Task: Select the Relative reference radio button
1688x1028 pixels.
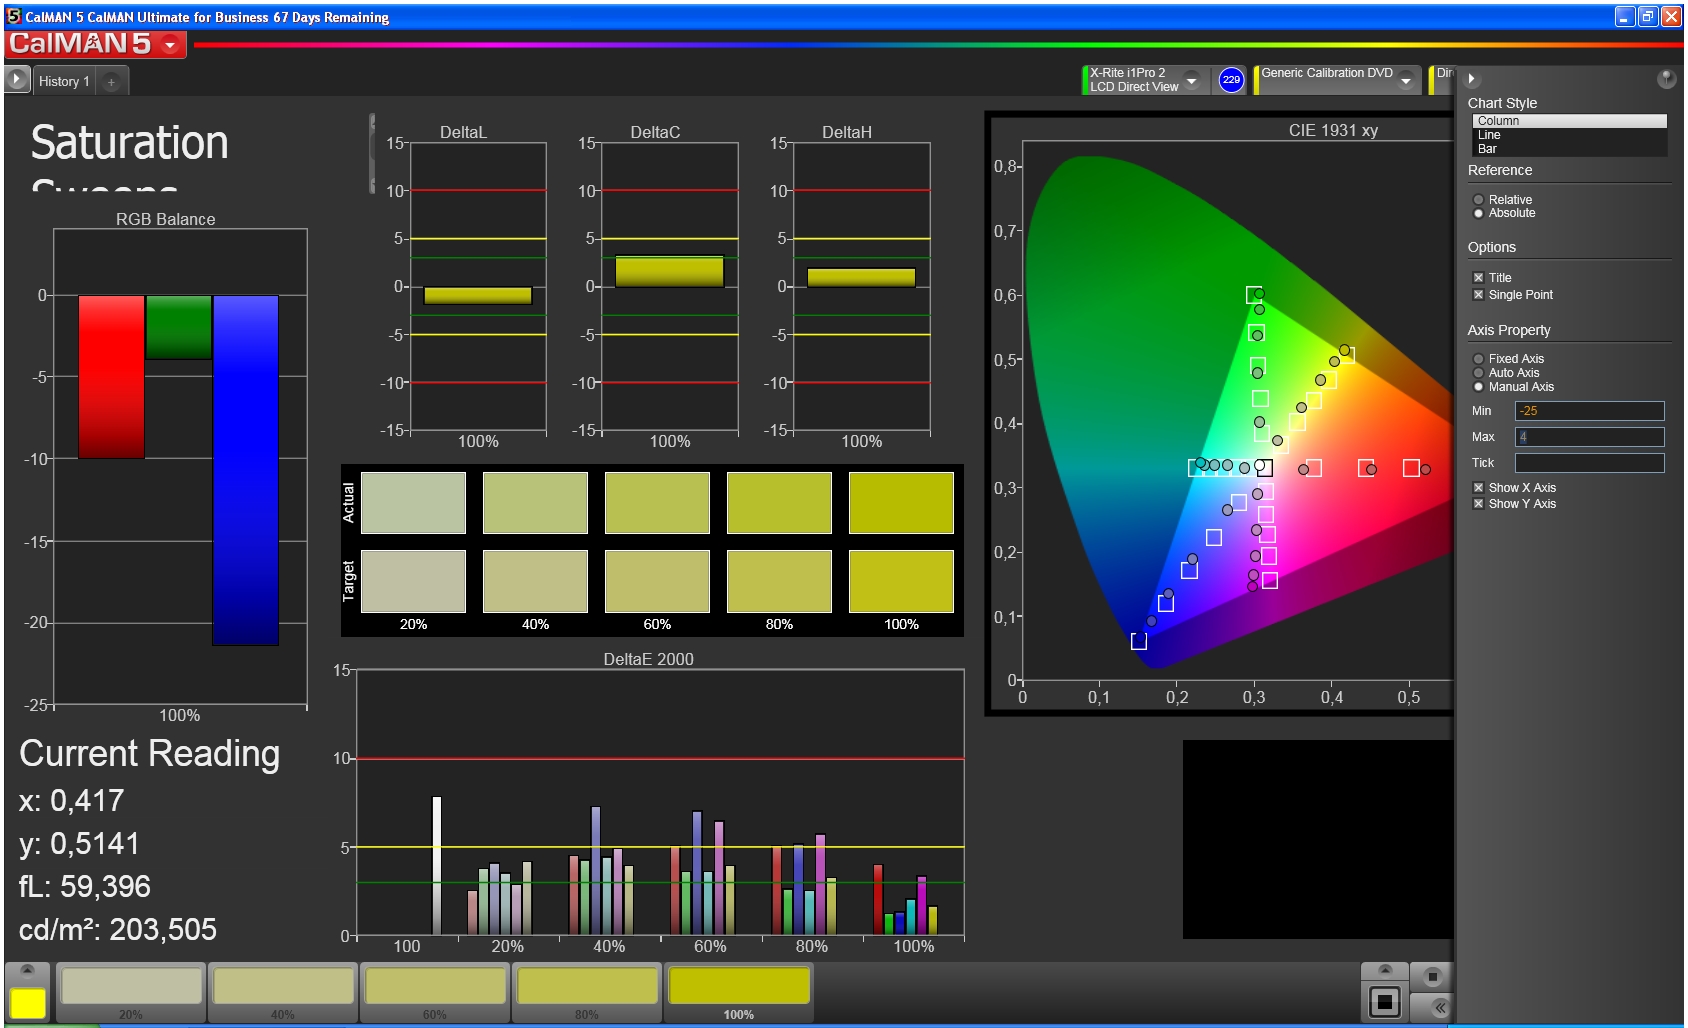Action: (x=1478, y=200)
